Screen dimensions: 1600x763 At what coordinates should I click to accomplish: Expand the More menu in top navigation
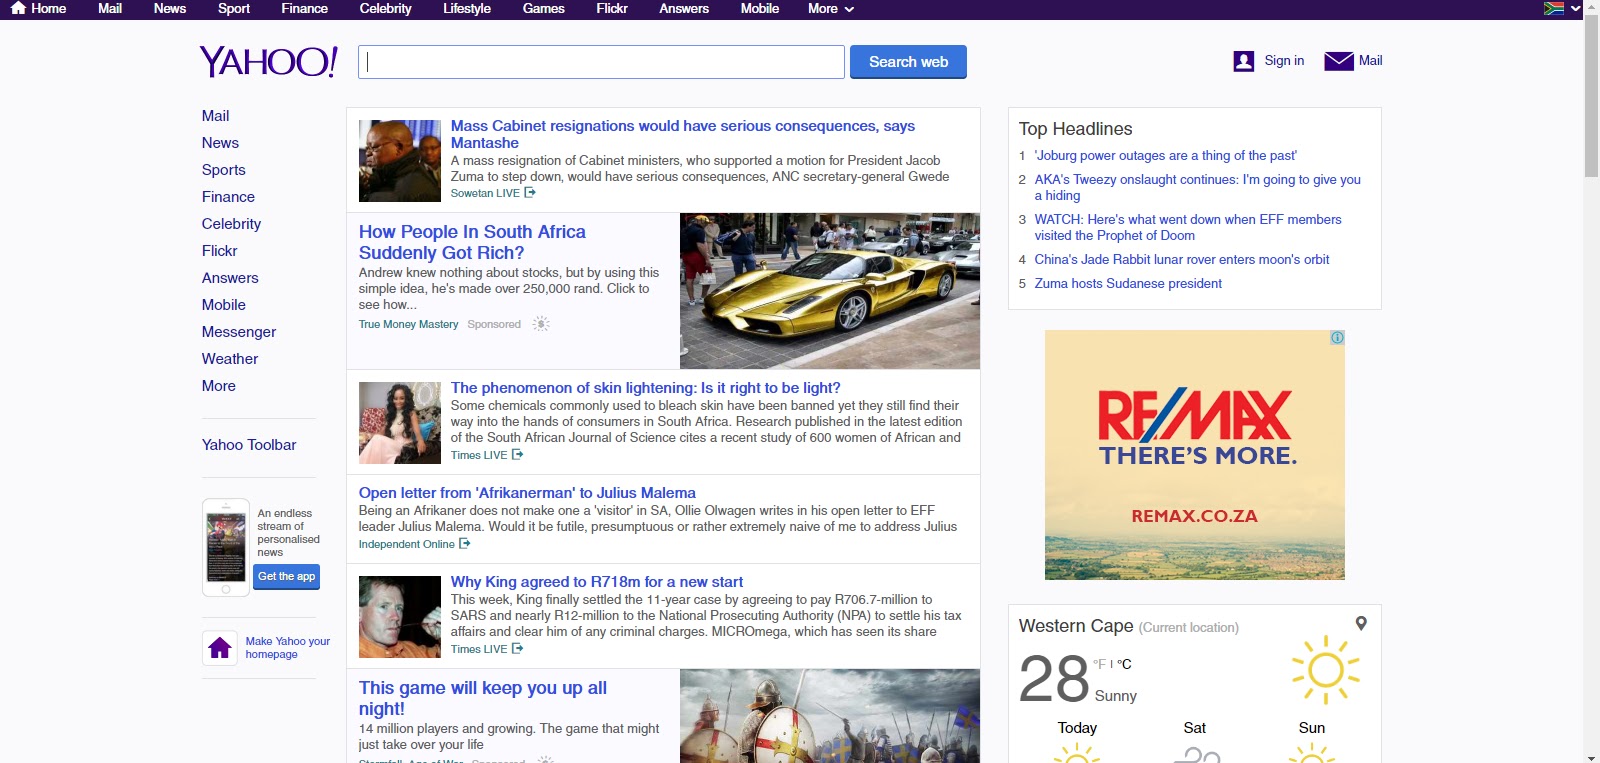click(830, 8)
